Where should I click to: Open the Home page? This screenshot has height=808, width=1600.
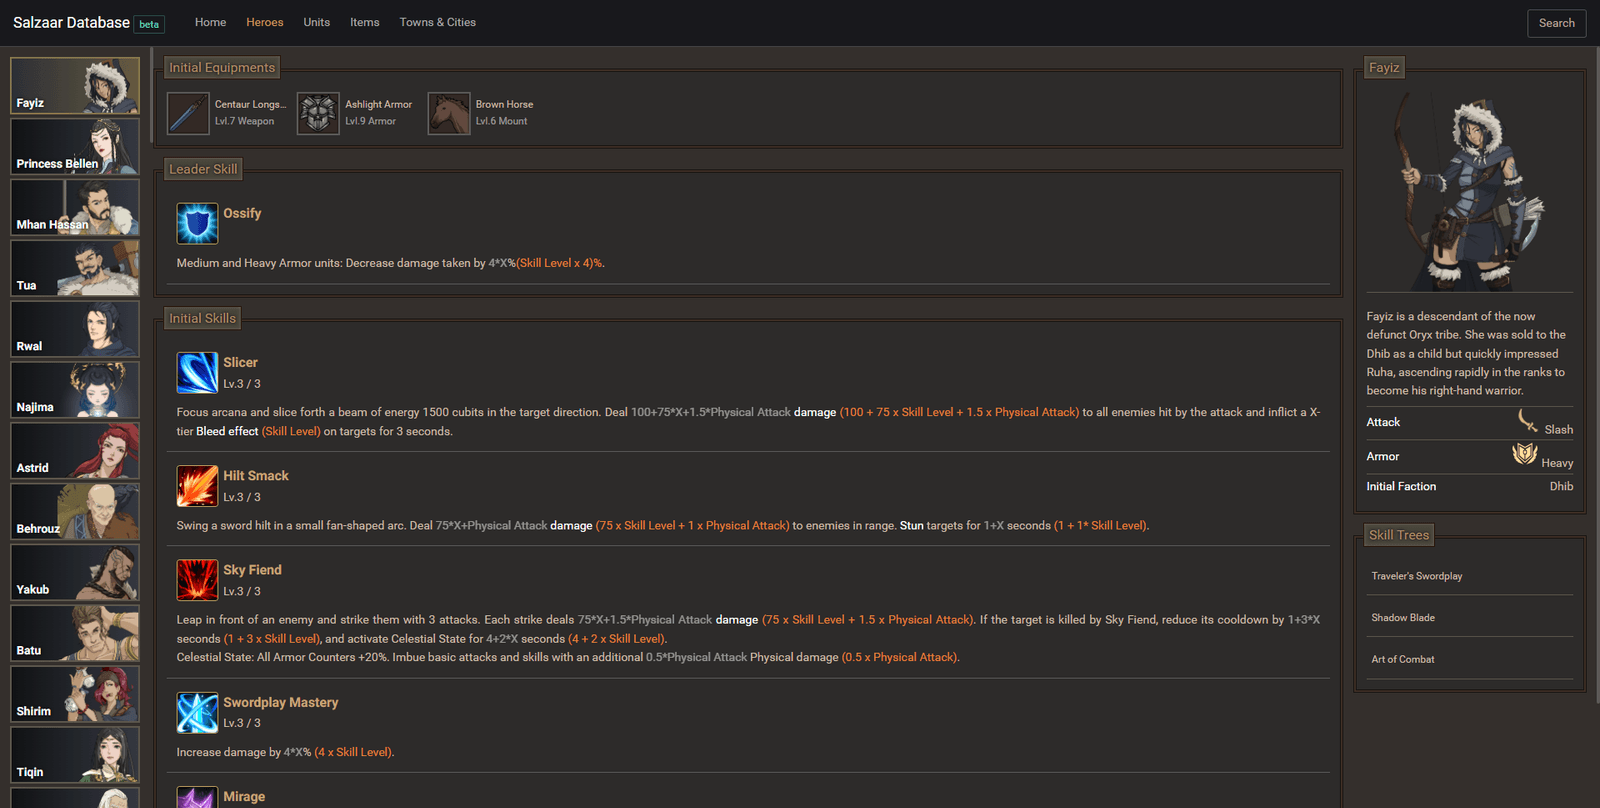210,22
